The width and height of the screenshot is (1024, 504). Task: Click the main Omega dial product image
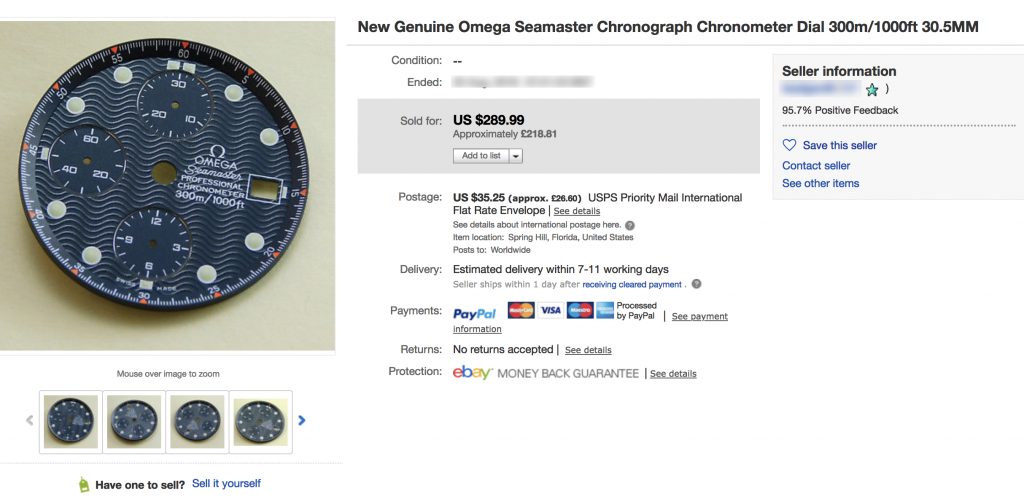coord(167,187)
